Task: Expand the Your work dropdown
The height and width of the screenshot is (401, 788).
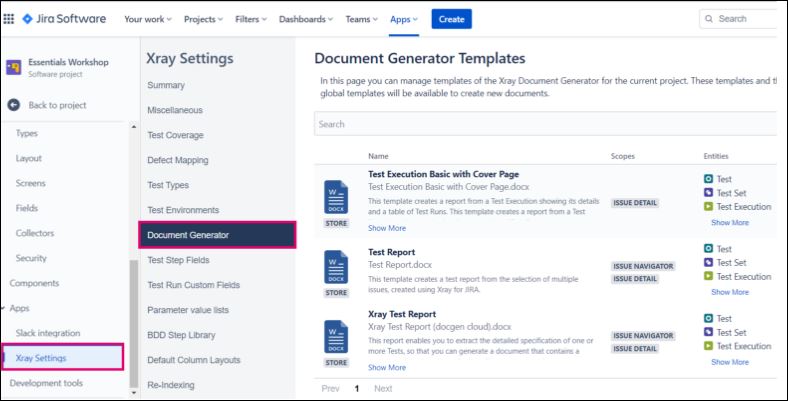Action: pyautogui.click(x=147, y=19)
